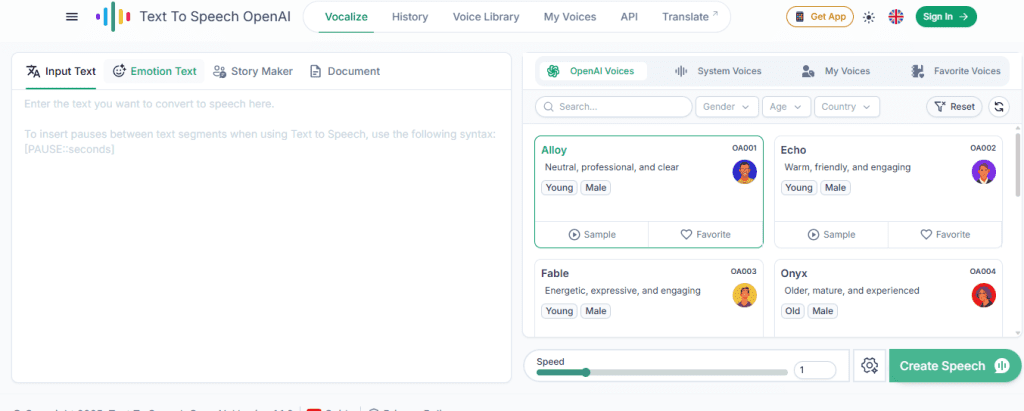Open My Voices tab in voice panel
Viewport: 1024px width, 411px height.
(x=836, y=71)
